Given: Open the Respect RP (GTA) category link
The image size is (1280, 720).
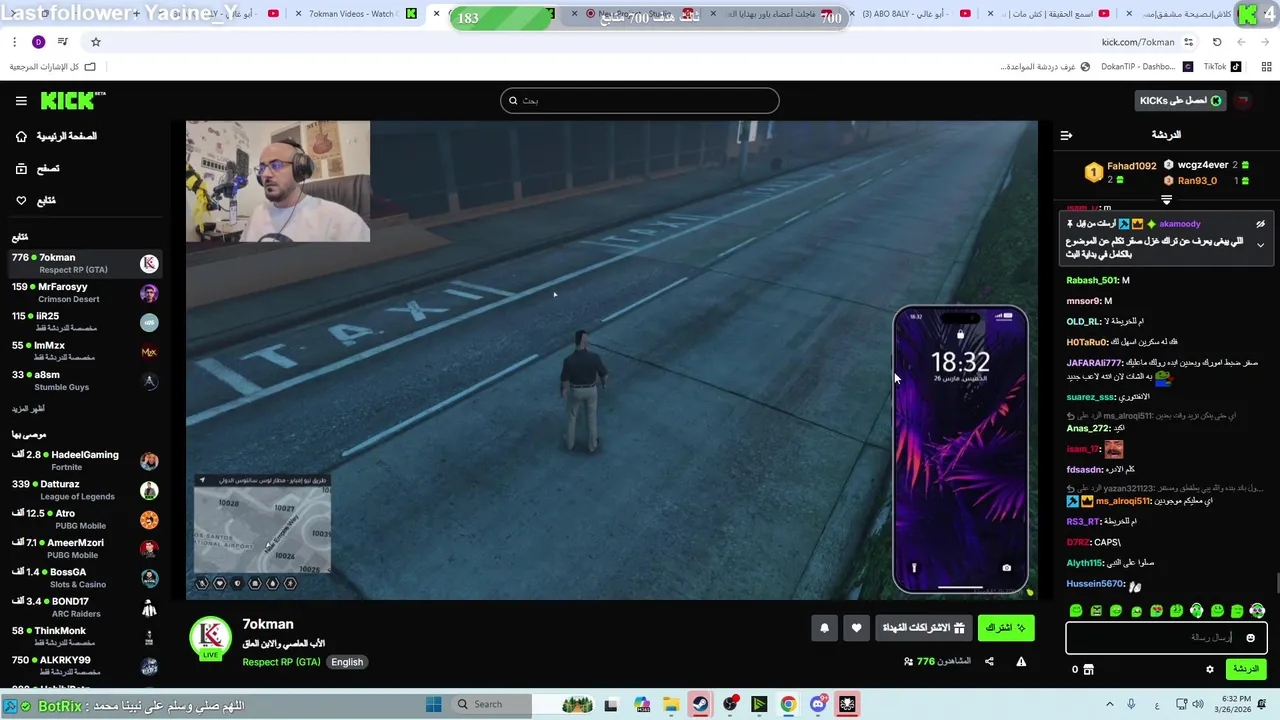Looking at the screenshot, I should (283, 662).
